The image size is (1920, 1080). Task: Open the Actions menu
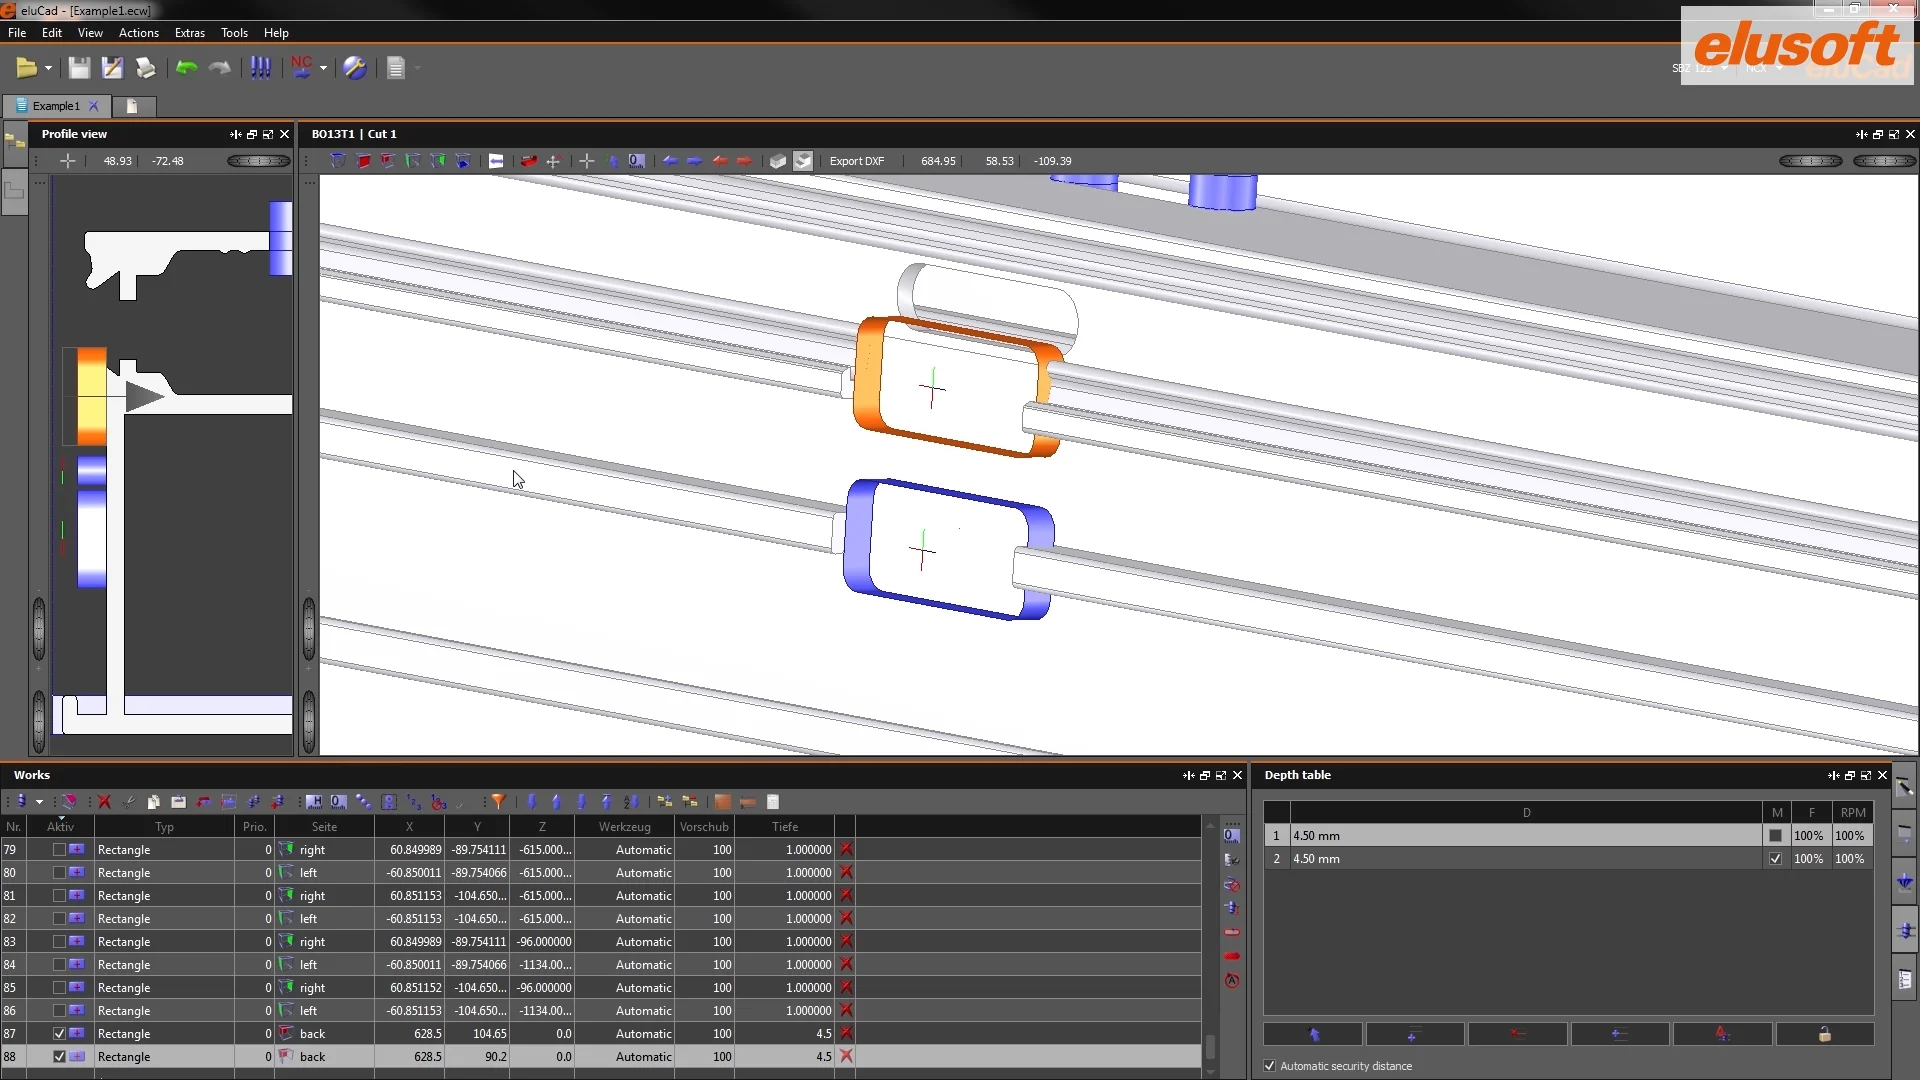pyautogui.click(x=138, y=32)
